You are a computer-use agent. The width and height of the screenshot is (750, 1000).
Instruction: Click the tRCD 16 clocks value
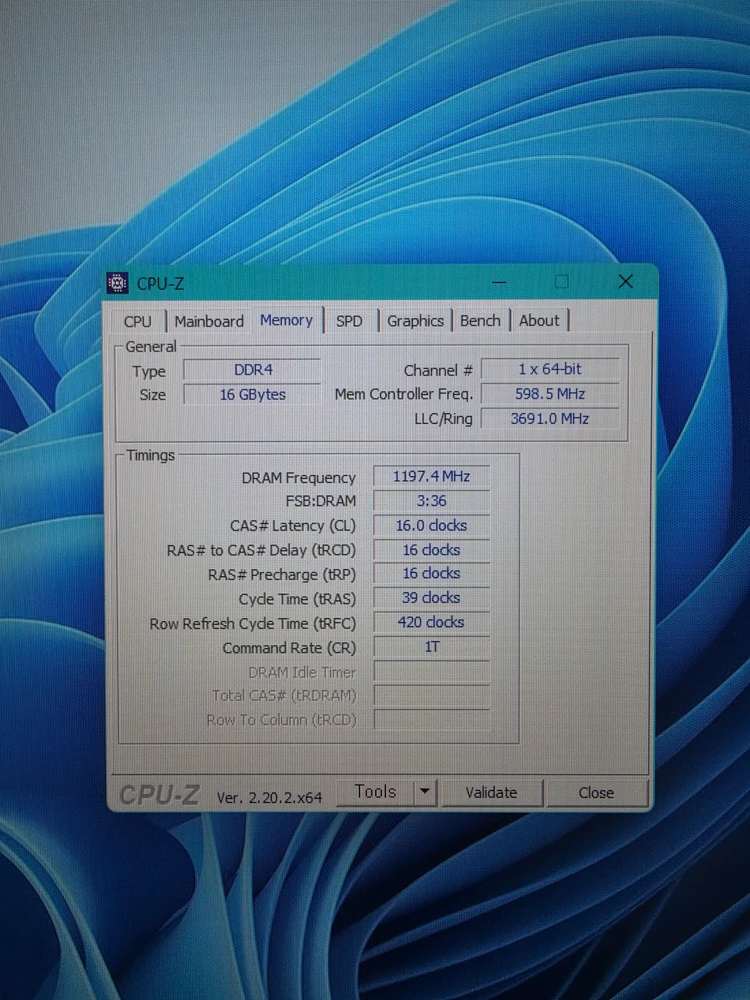click(x=431, y=550)
